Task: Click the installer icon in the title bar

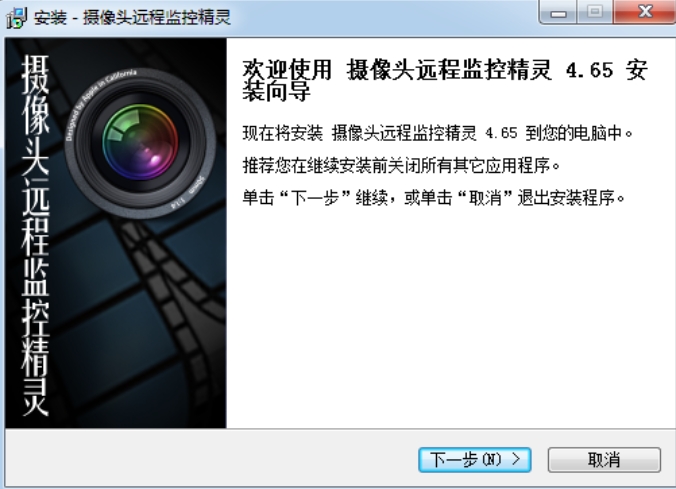Action: [x=17, y=18]
